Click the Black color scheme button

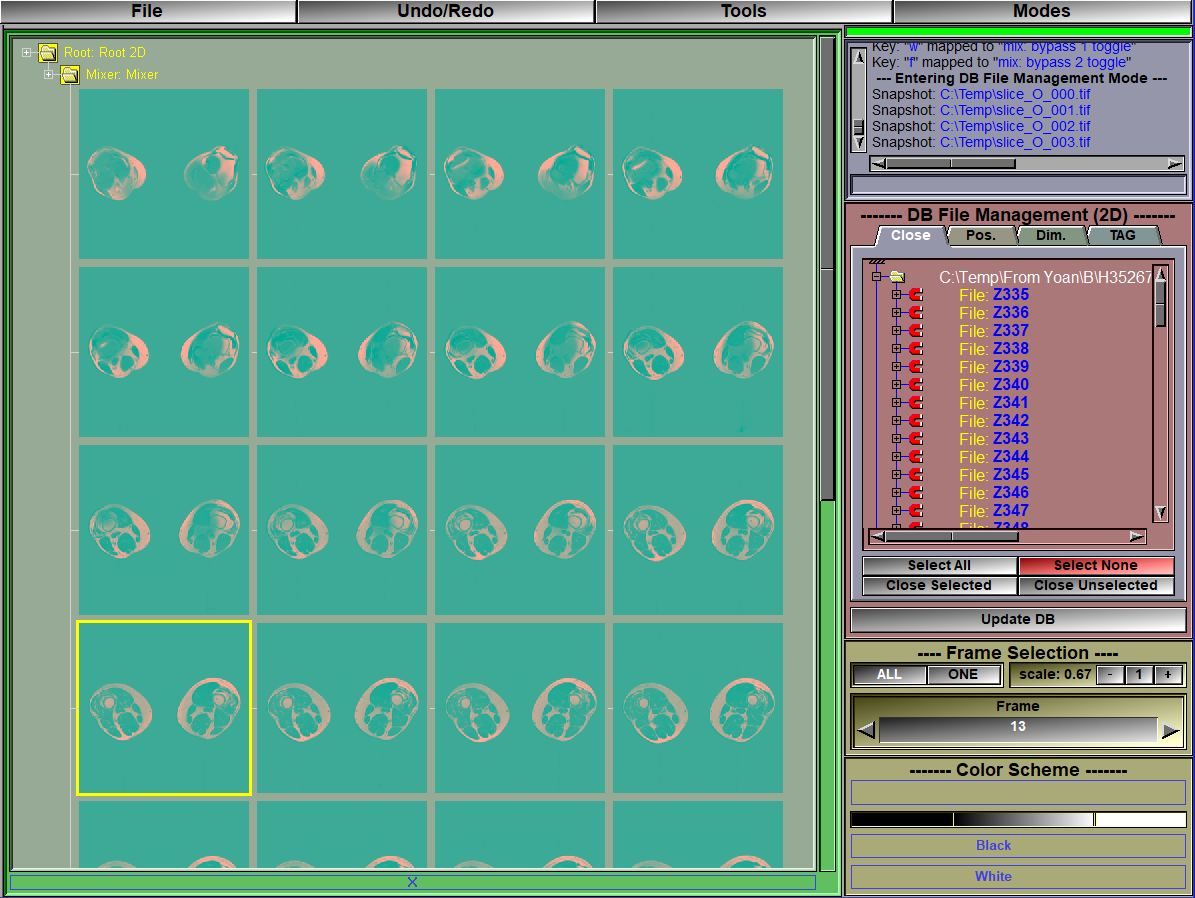(1018, 845)
